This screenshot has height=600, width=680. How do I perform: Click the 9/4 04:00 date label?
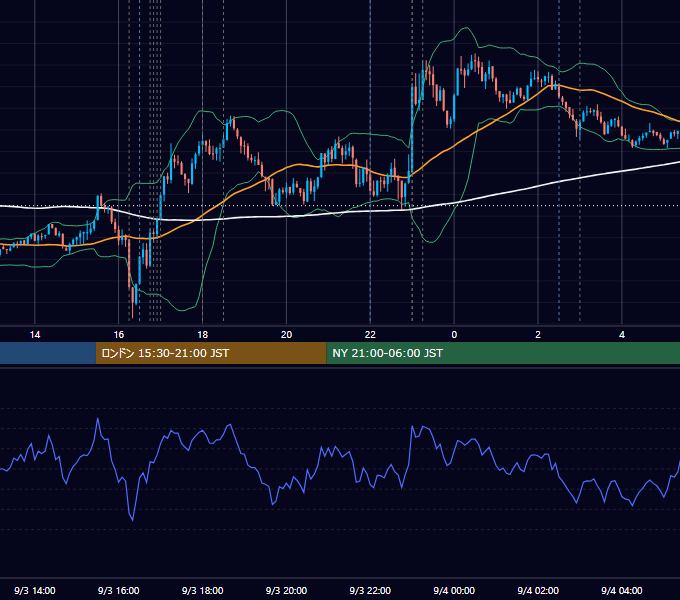[622, 590]
